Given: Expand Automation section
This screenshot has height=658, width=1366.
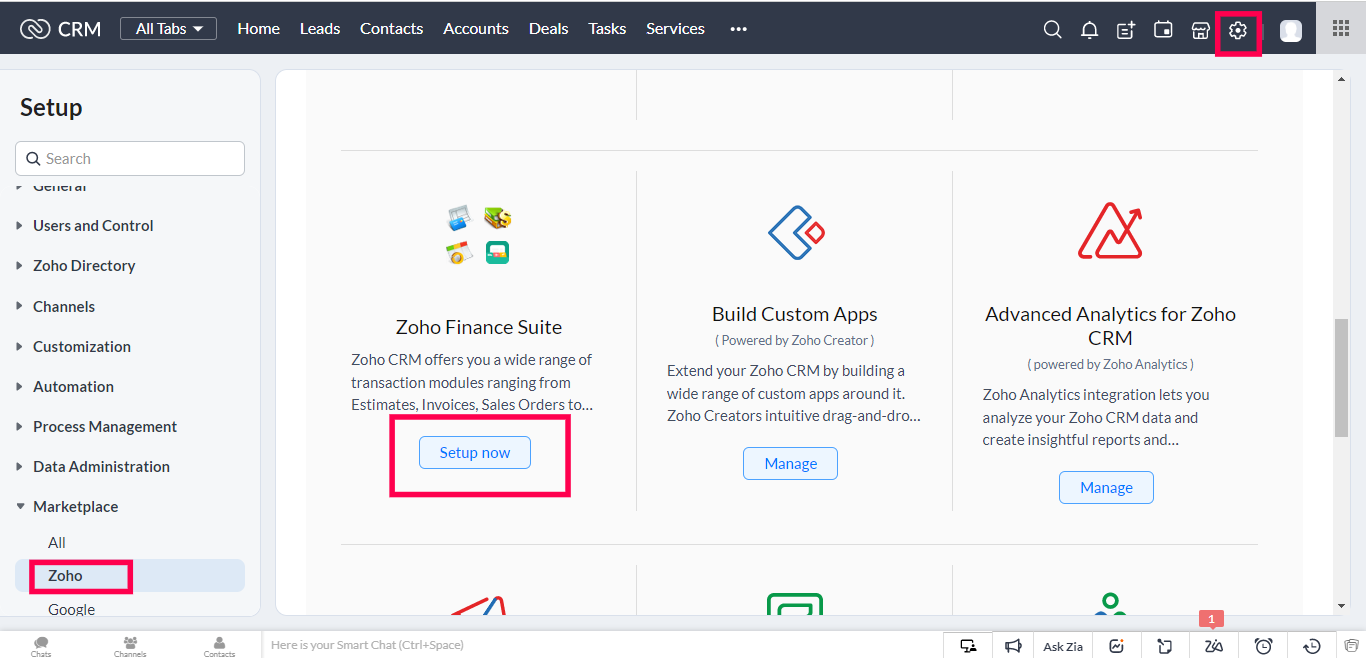Looking at the screenshot, I should (x=73, y=387).
